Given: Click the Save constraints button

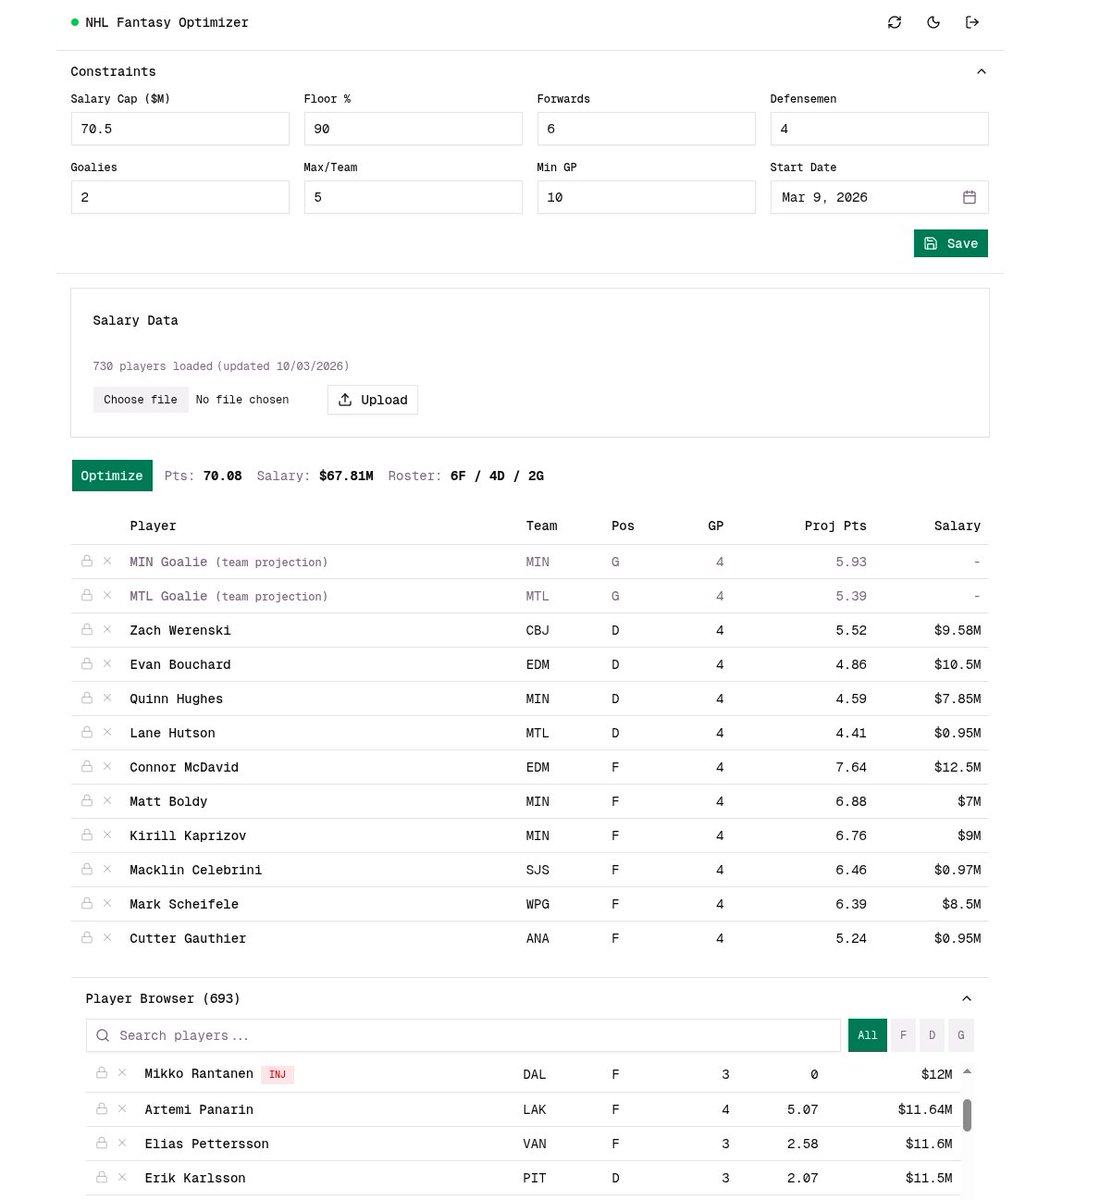Looking at the screenshot, I should click(951, 243).
